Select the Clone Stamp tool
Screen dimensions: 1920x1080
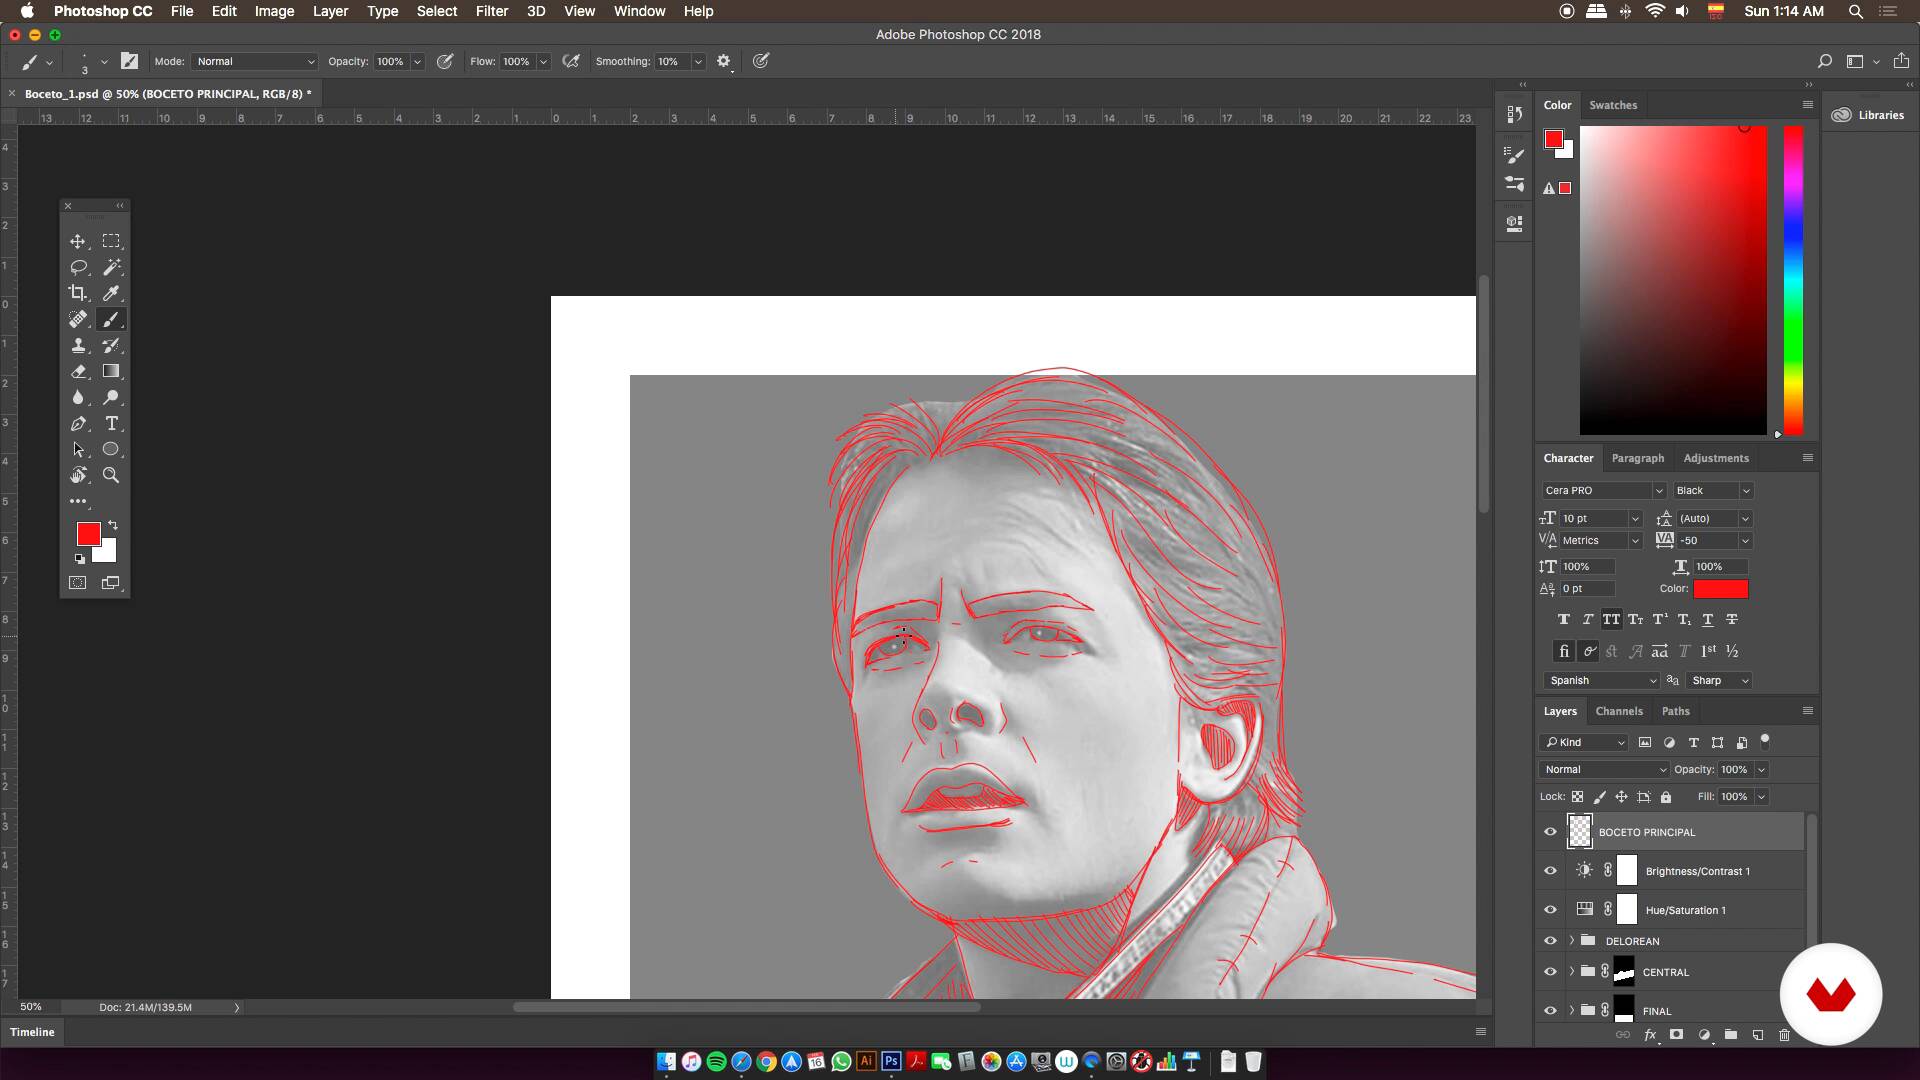77,345
